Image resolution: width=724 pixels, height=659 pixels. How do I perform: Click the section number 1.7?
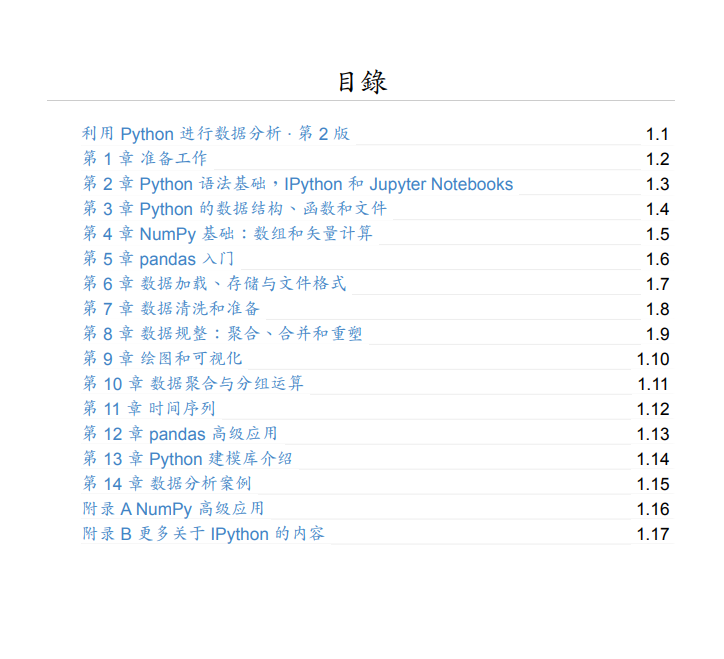(657, 284)
